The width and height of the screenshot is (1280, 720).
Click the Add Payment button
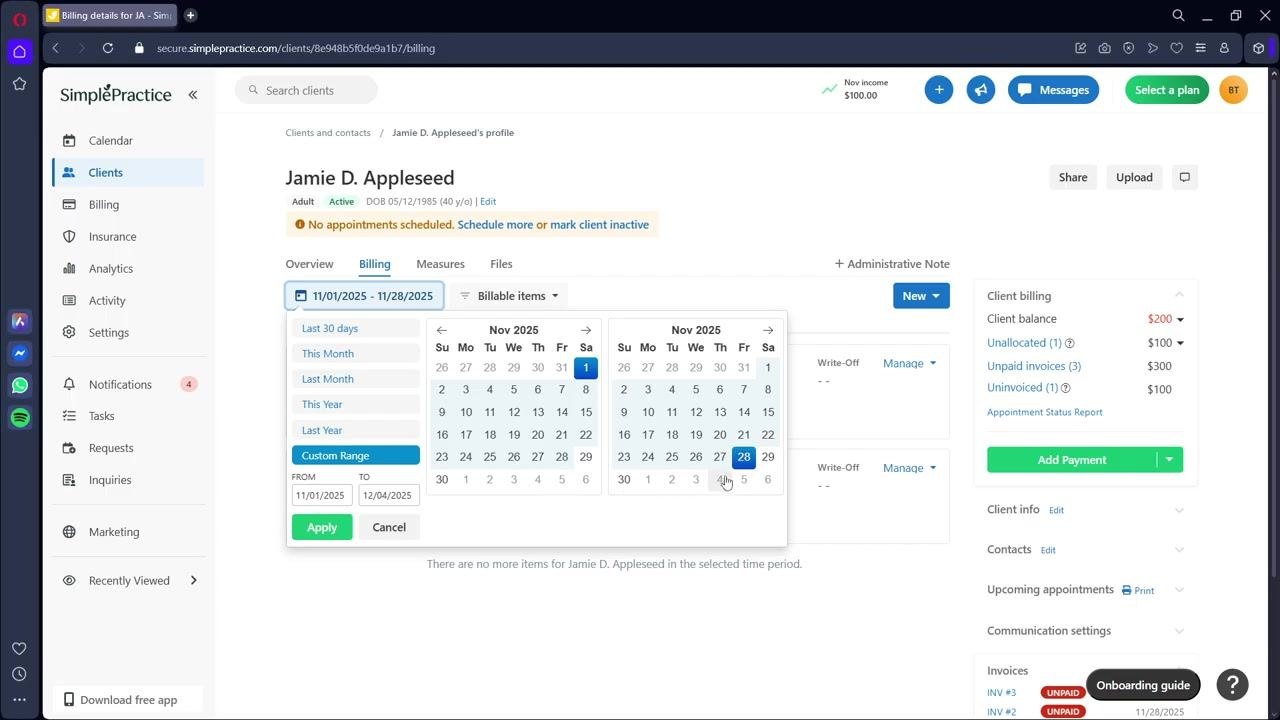(1071, 460)
